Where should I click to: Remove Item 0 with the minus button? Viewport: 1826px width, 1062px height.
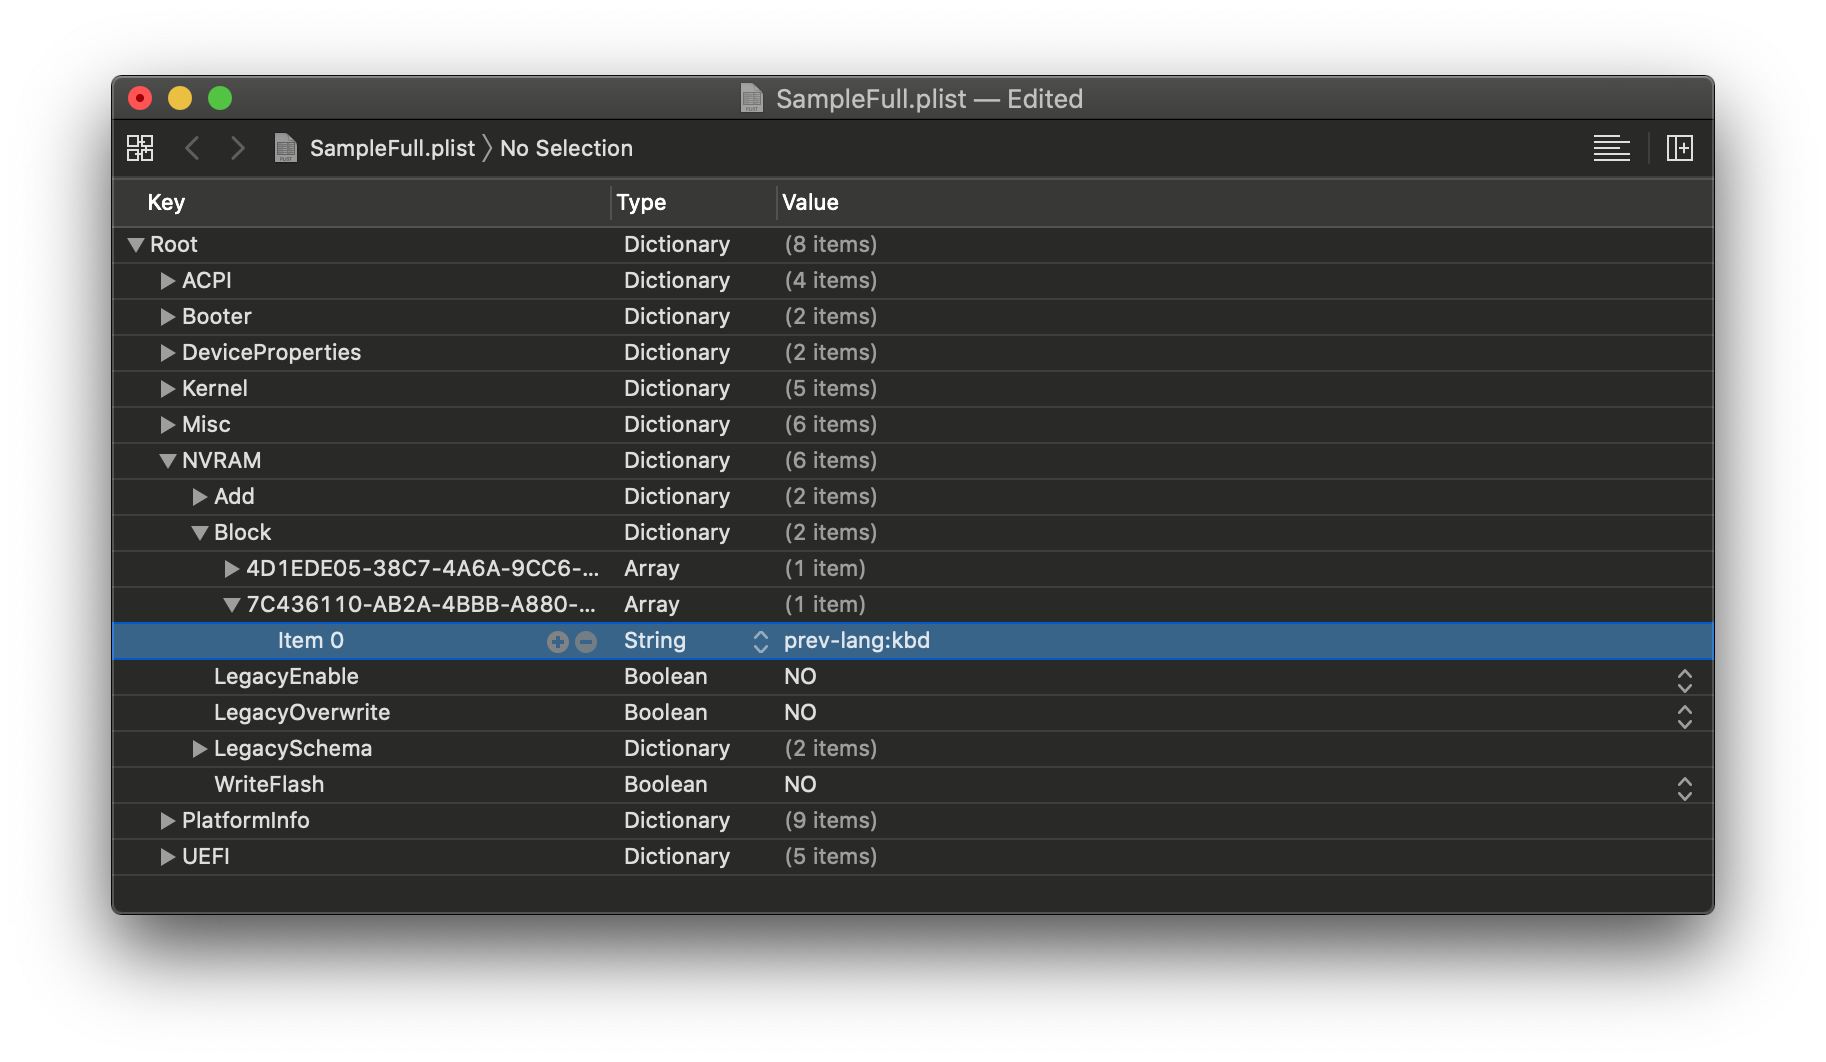pos(587,642)
